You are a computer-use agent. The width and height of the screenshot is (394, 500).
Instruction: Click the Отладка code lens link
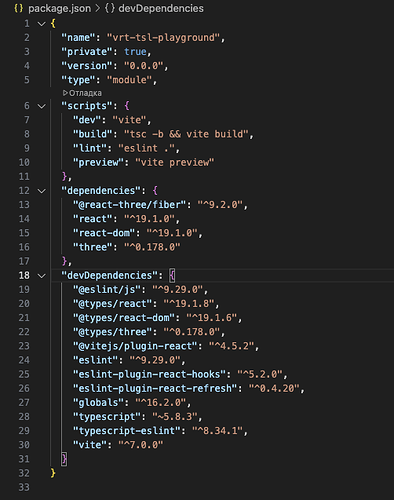pos(85,93)
